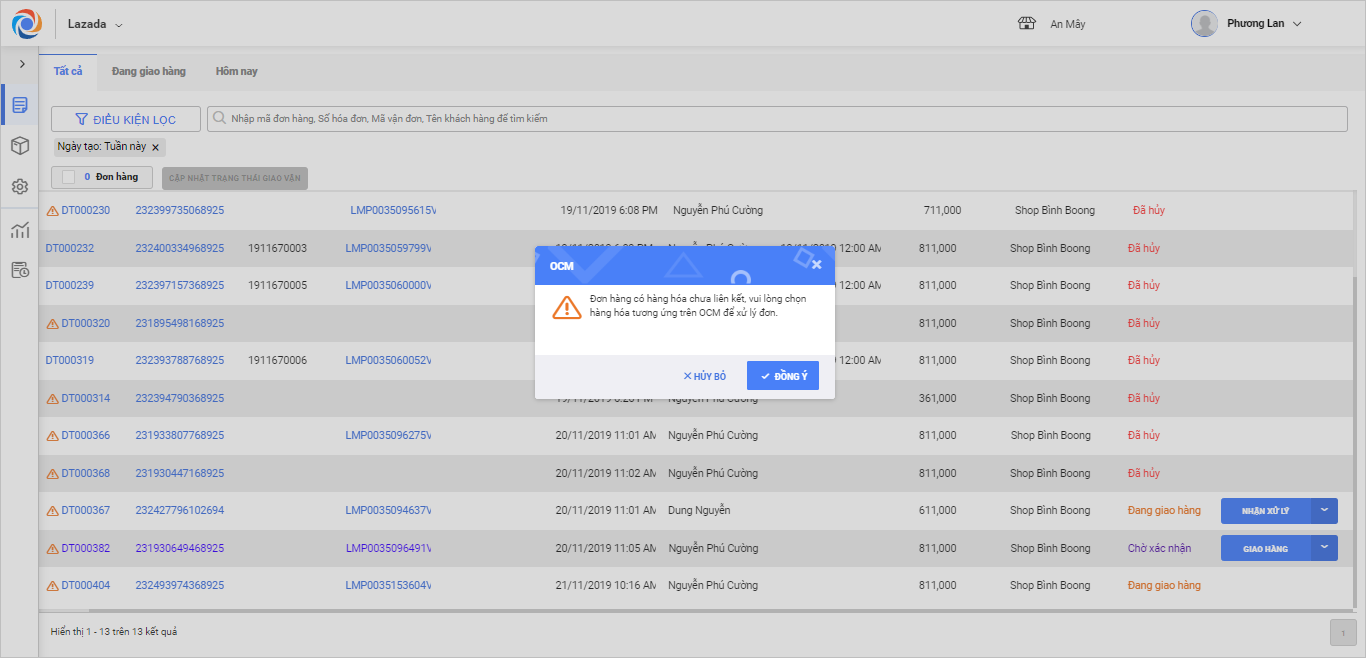Viewport: 1366px width, 658px height.
Task: Expand the collapsed sidebar with chevron
Action: (x=22, y=64)
